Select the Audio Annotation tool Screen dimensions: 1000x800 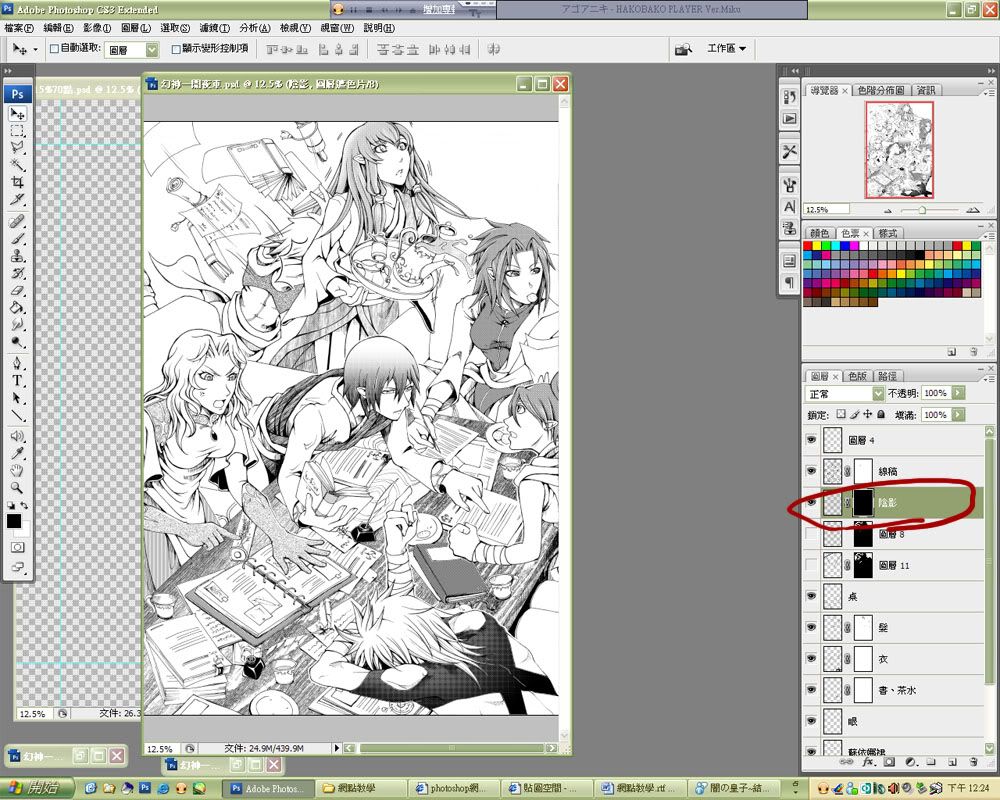(x=17, y=436)
